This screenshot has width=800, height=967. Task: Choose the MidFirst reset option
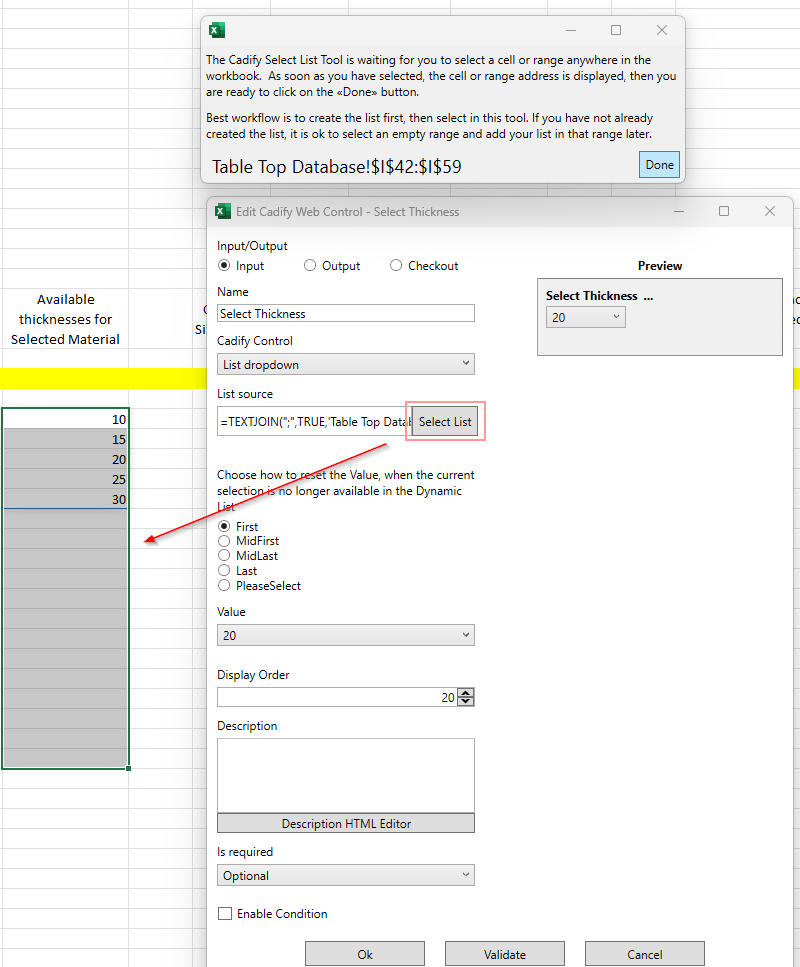click(x=225, y=541)
